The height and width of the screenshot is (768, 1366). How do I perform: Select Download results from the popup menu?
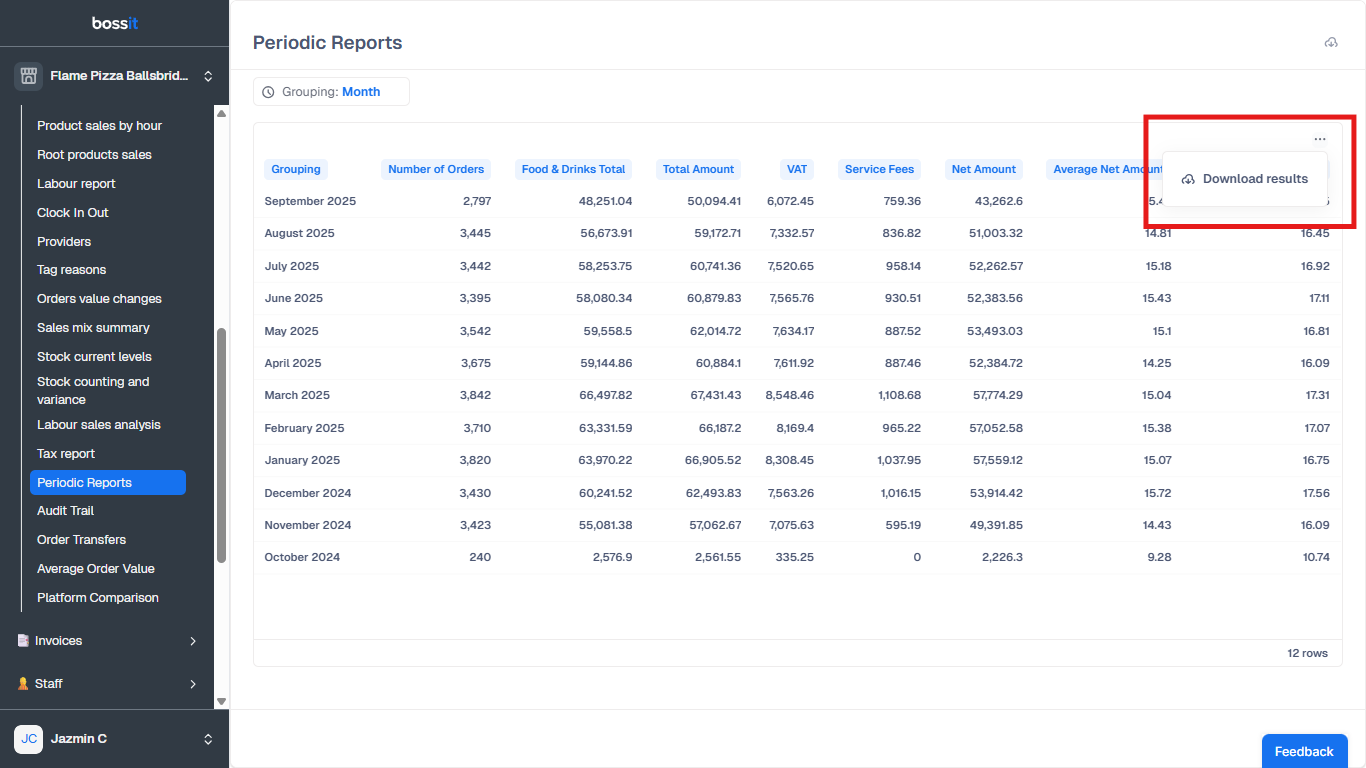click(x=1245, y=179)
